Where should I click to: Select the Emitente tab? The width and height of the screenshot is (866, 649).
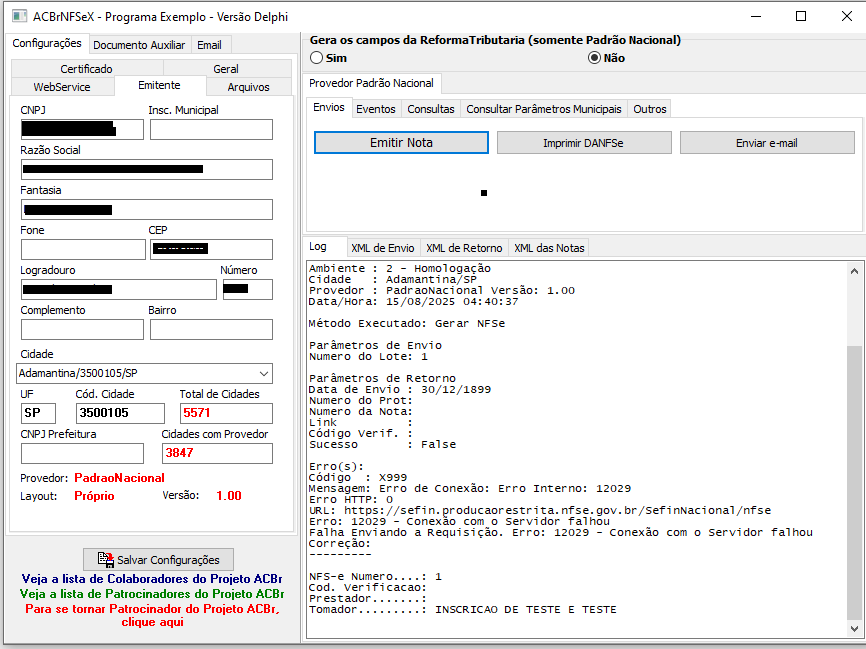point(159,85)
